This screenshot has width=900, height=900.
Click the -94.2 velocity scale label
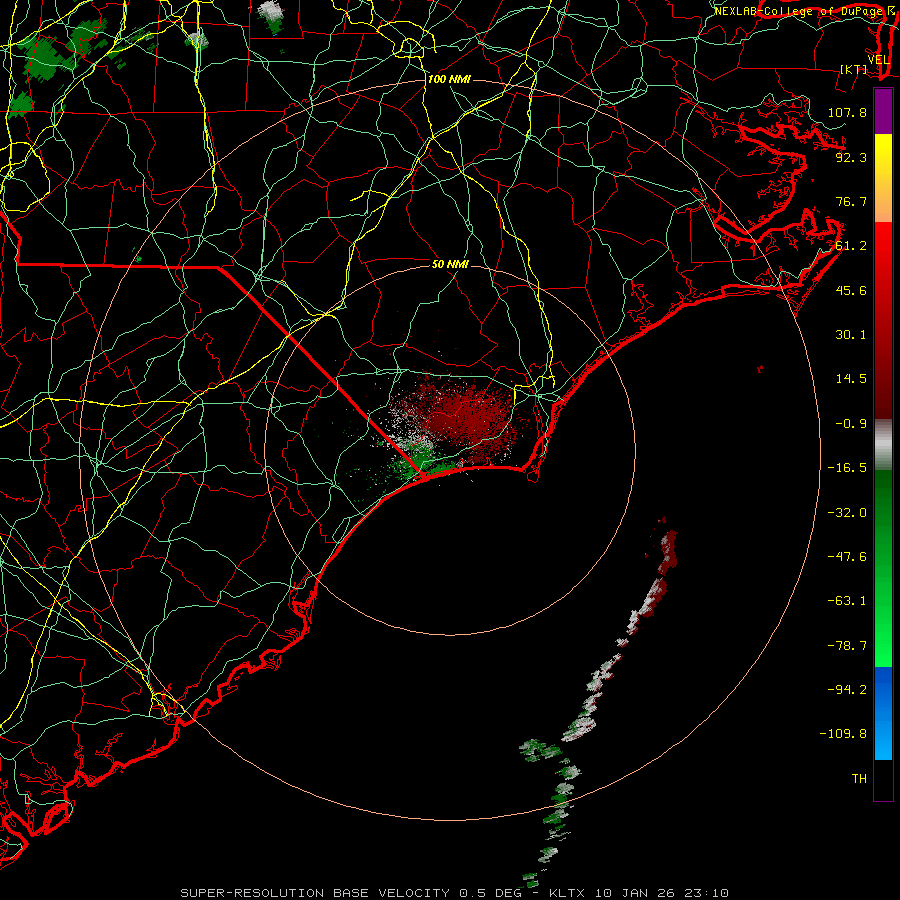847,689
